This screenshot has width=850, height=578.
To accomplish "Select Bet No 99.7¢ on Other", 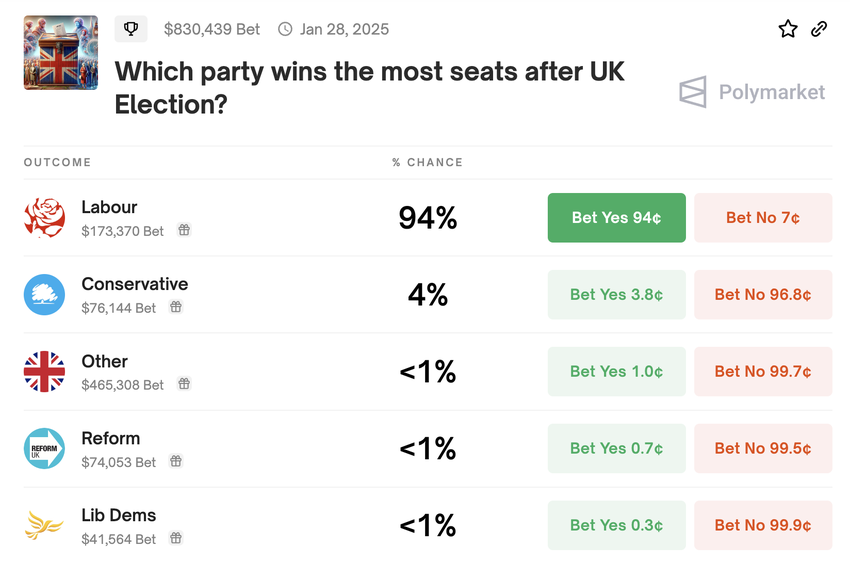I will tap(762, 372).
